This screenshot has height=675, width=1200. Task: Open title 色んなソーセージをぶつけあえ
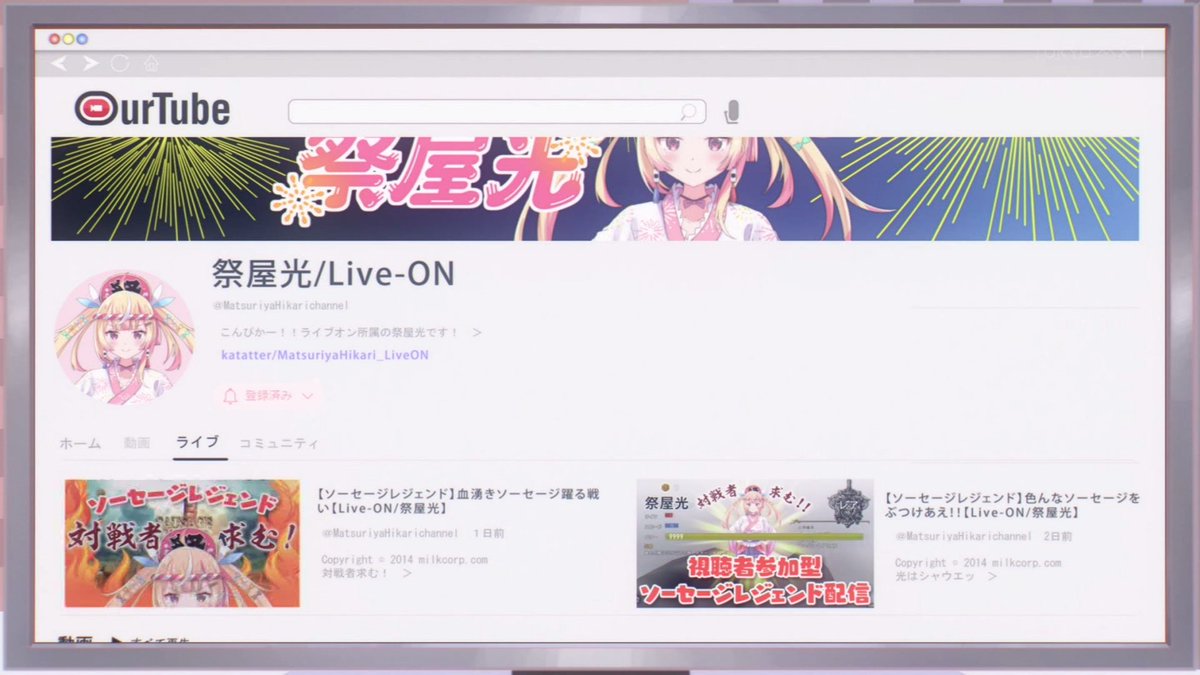pyautogui.click(x=1011, y=504)
